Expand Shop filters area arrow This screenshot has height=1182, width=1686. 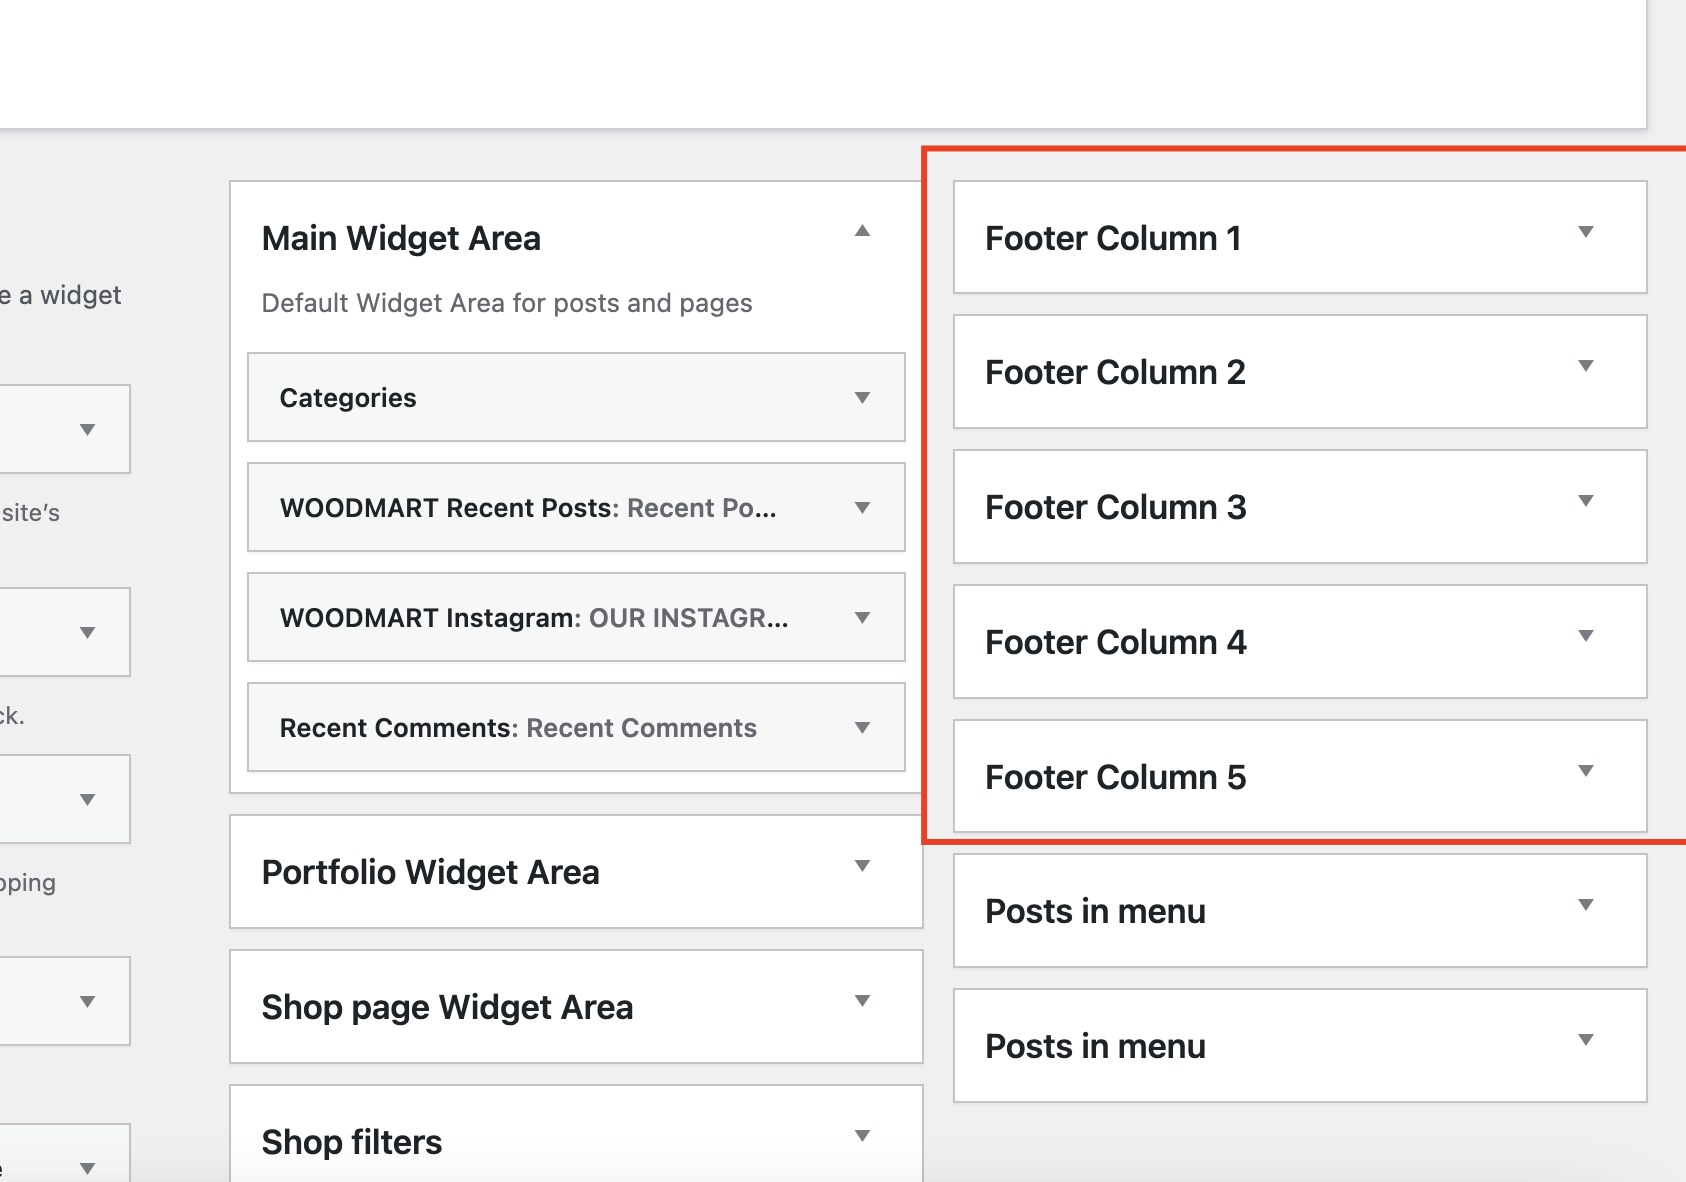pyautogui.click(x=862, y=1136)
